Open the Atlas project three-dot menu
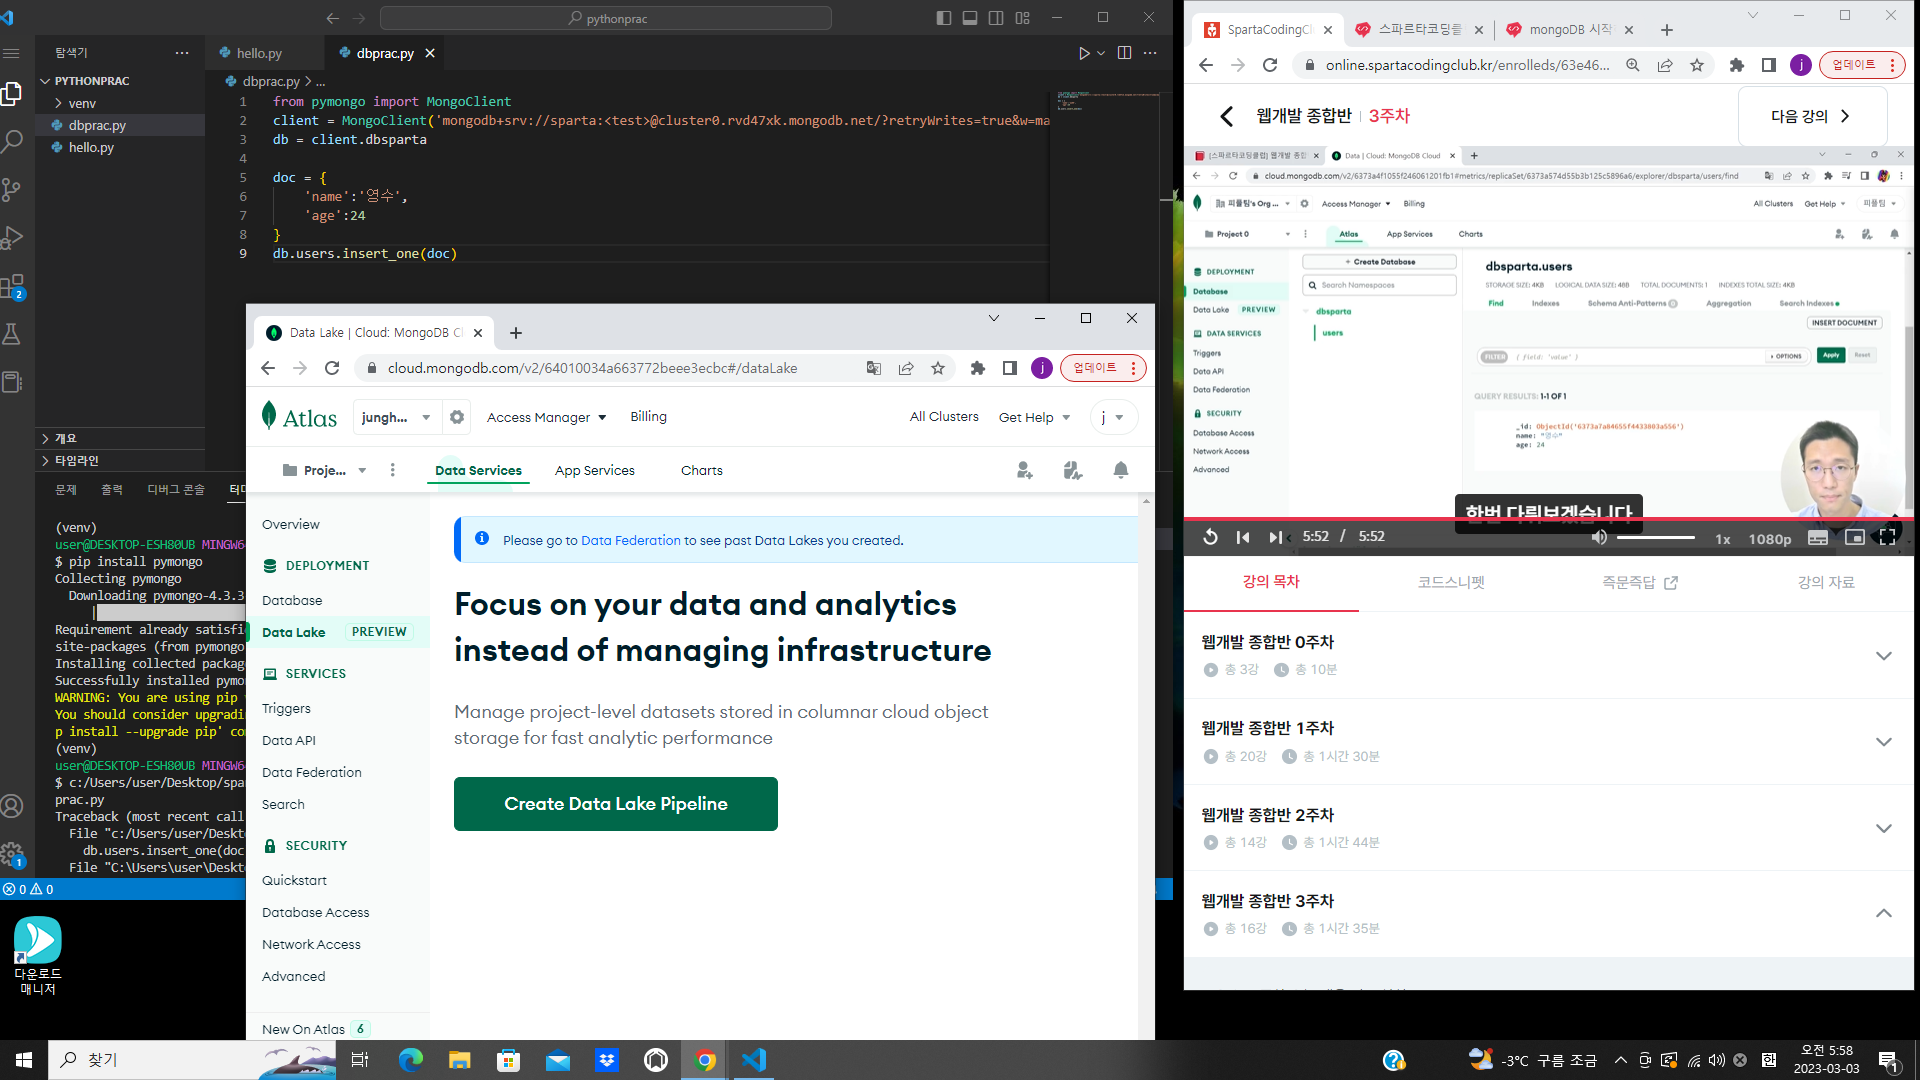 pos(392,470)
